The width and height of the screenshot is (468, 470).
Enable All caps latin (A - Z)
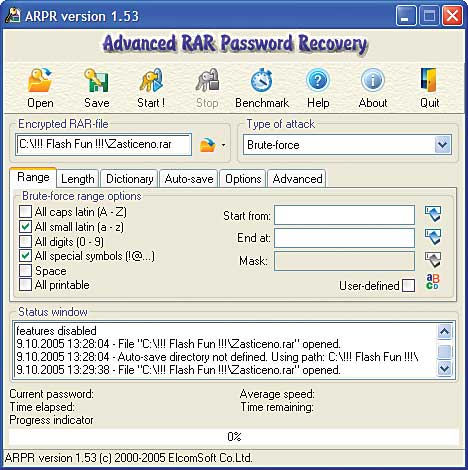click(25, 212)
